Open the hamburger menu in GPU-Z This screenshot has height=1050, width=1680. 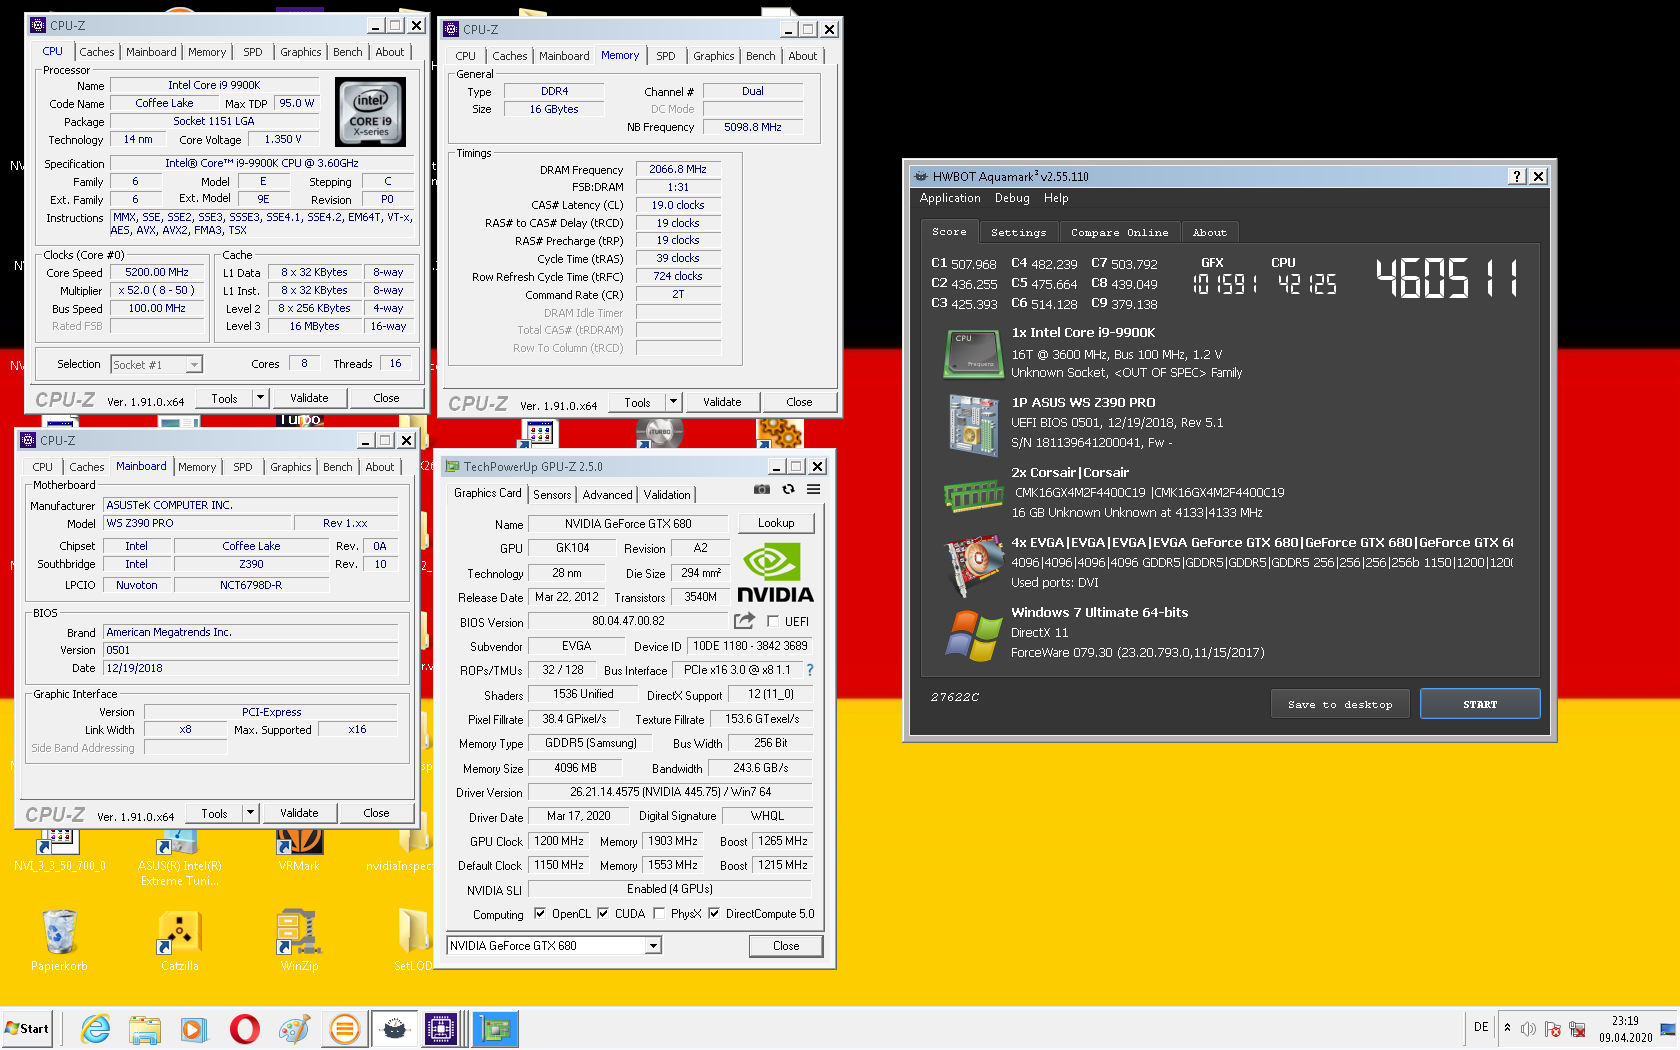click(814, 490)
